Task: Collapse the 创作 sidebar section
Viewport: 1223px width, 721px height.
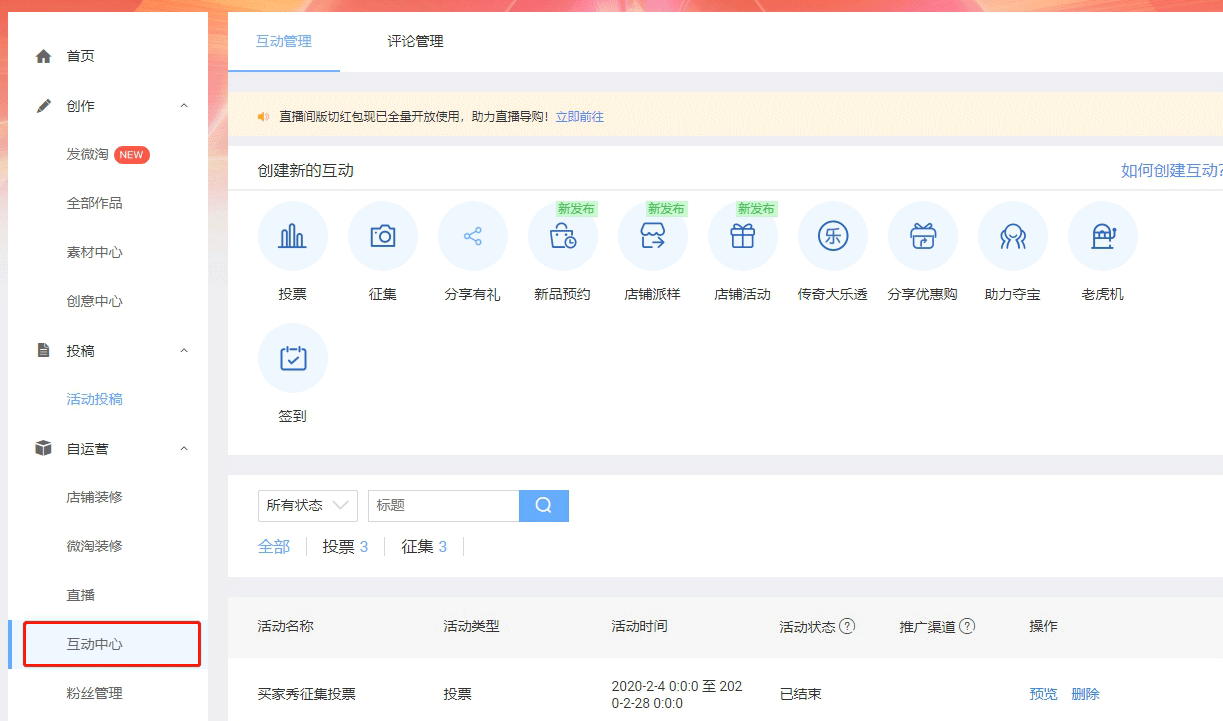Action: tap(184, 106)
